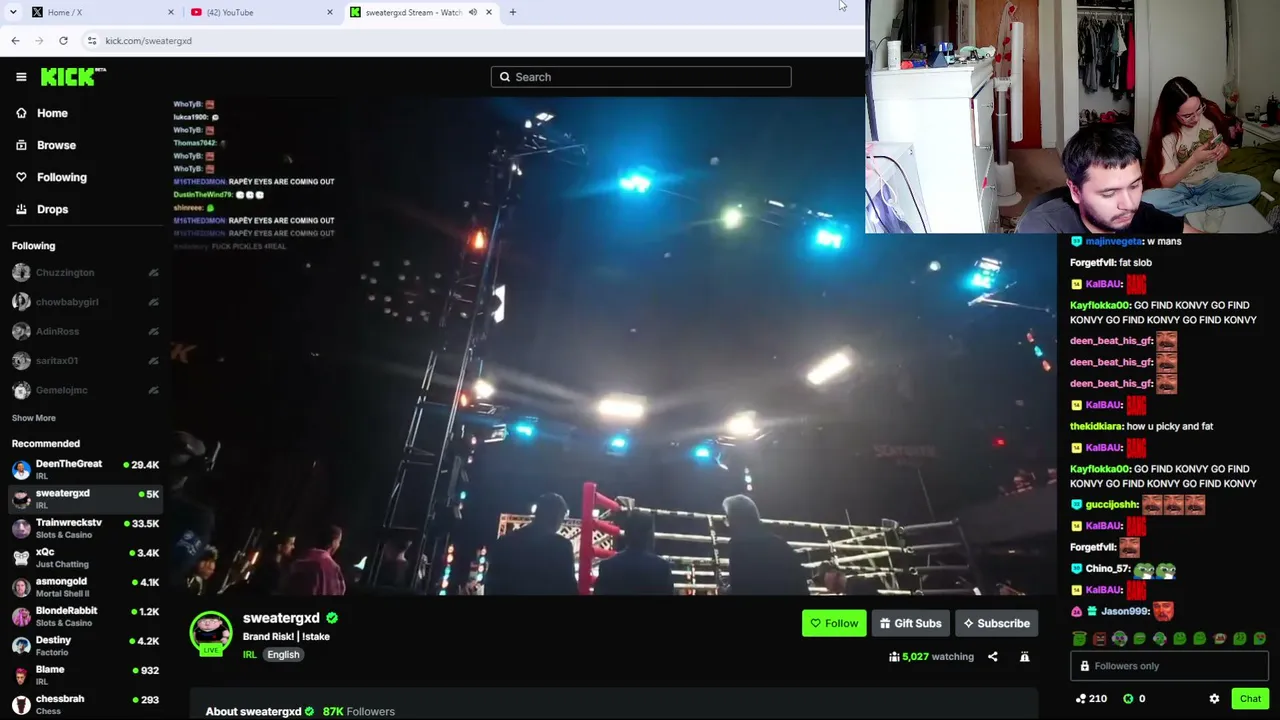Go back with the browser back arrow
Image resolution: width=1280 pixels, height=720 pixels.
tap(15, 41)
